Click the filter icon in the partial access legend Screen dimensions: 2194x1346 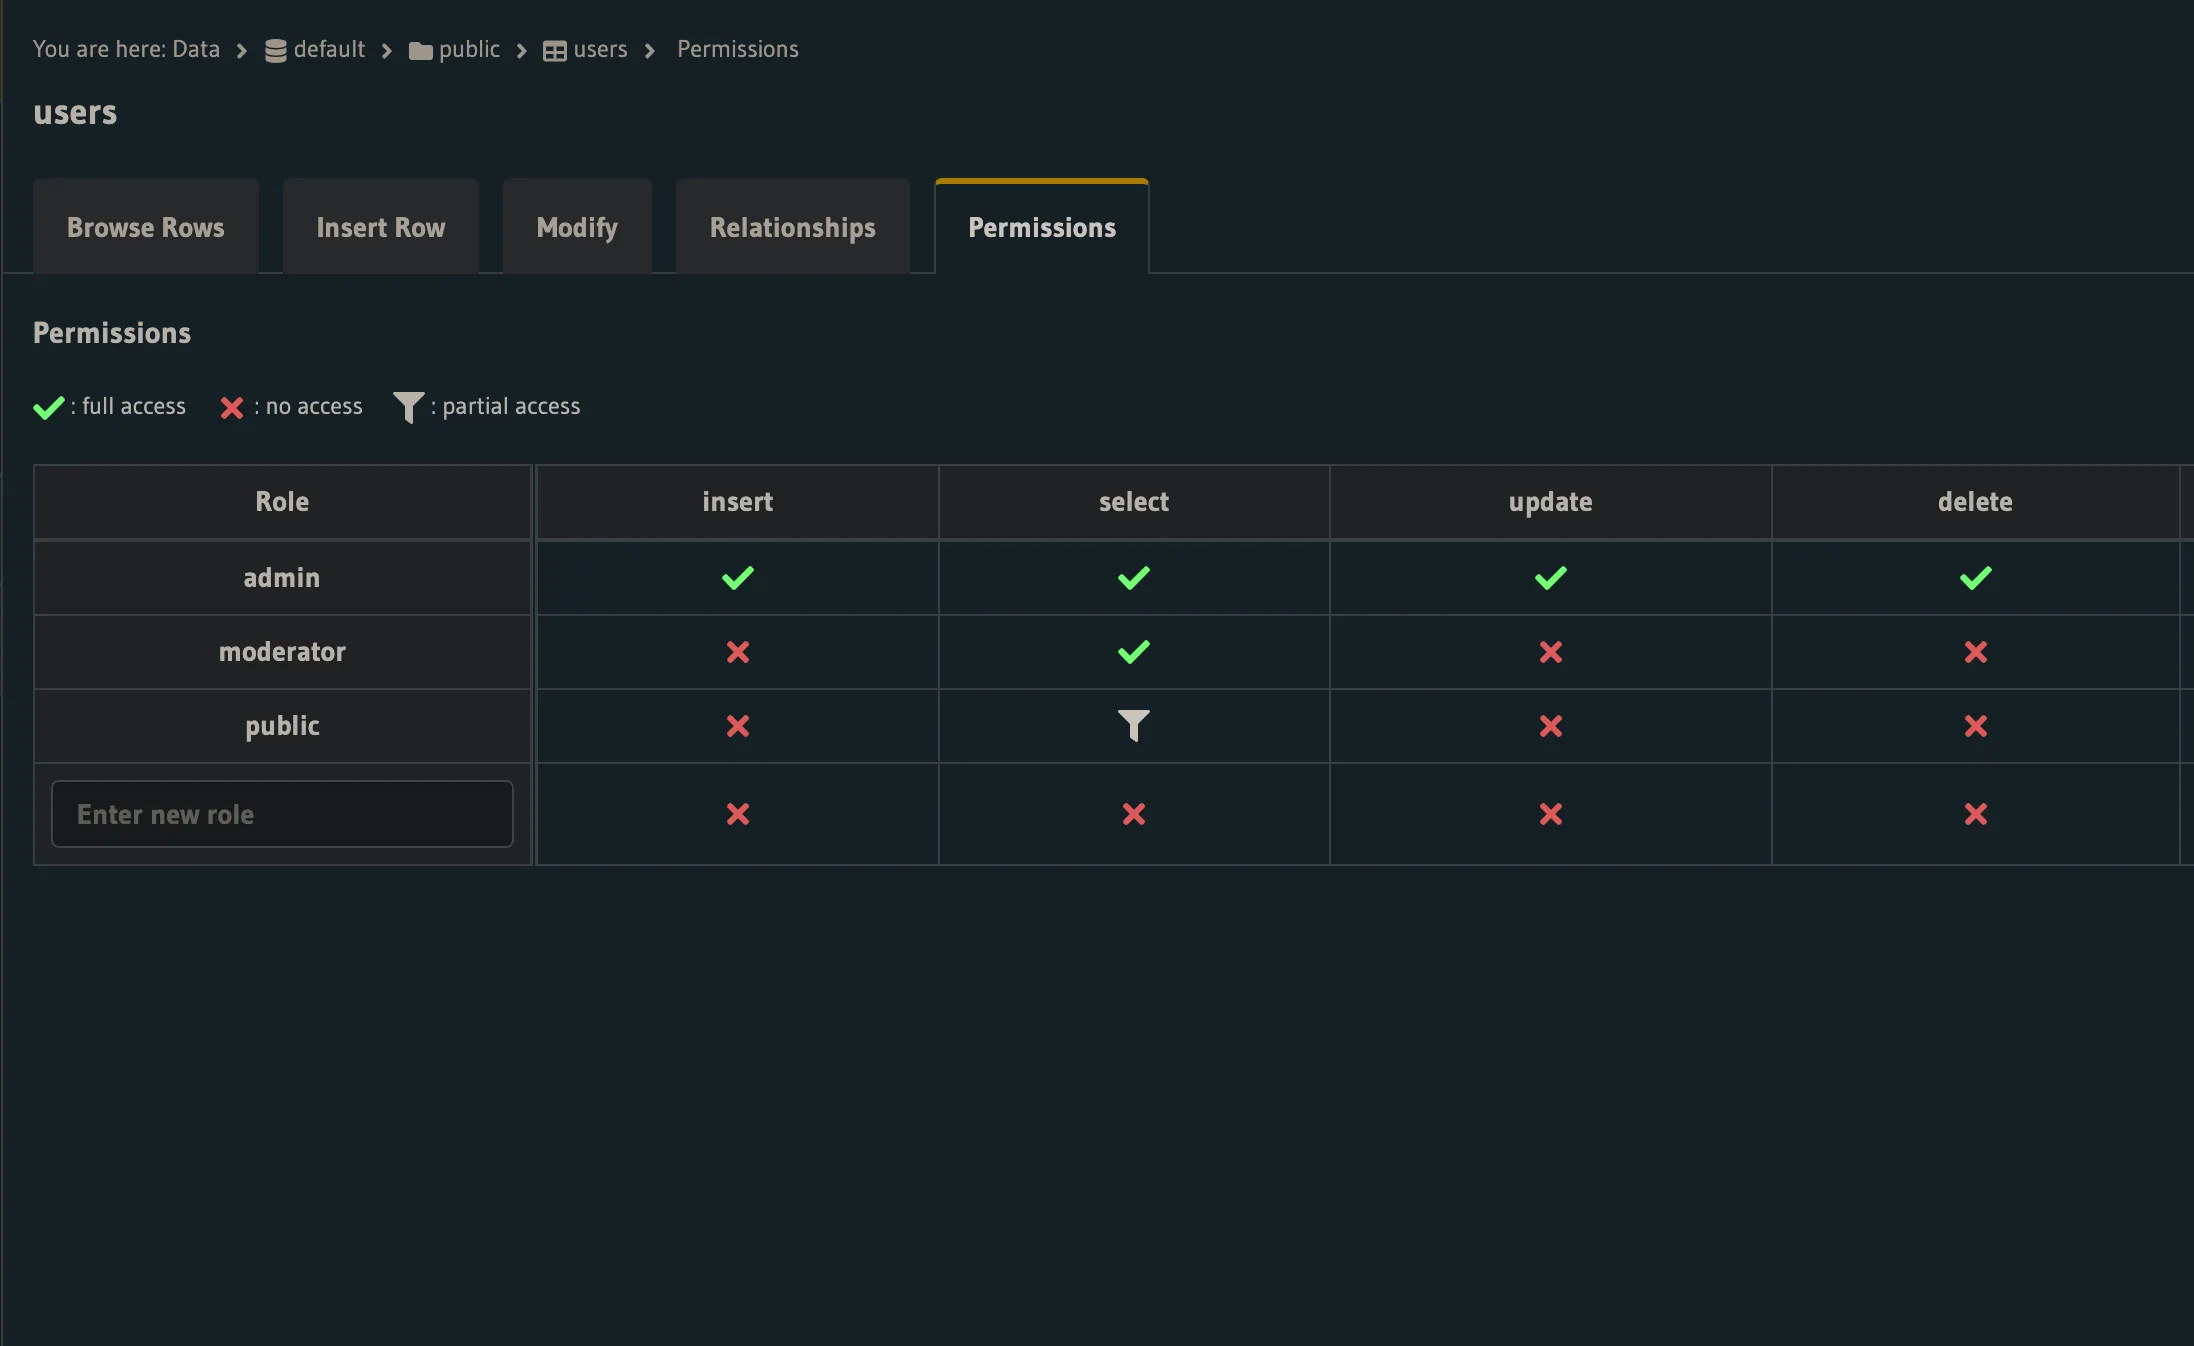[x=407, y=407]
